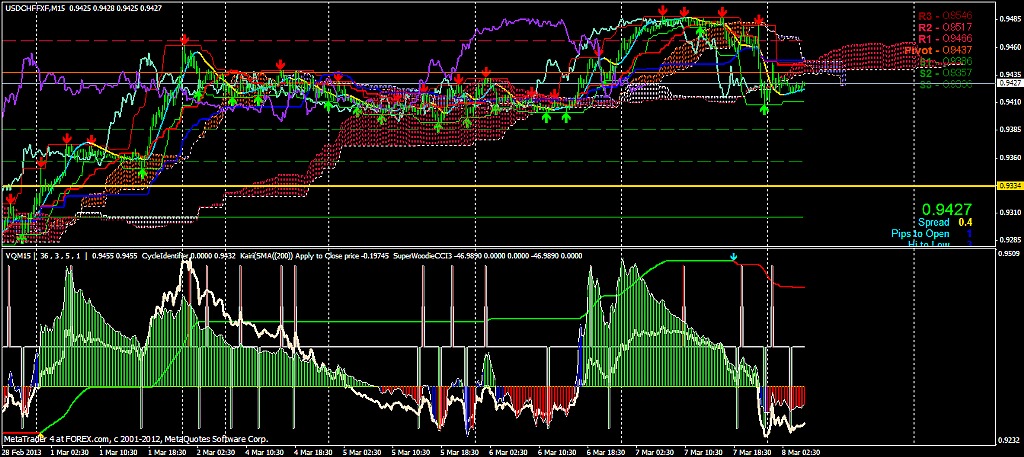
Task: Click the 28 Feb 2013 date on time axis
Action: tap(24, 451)
